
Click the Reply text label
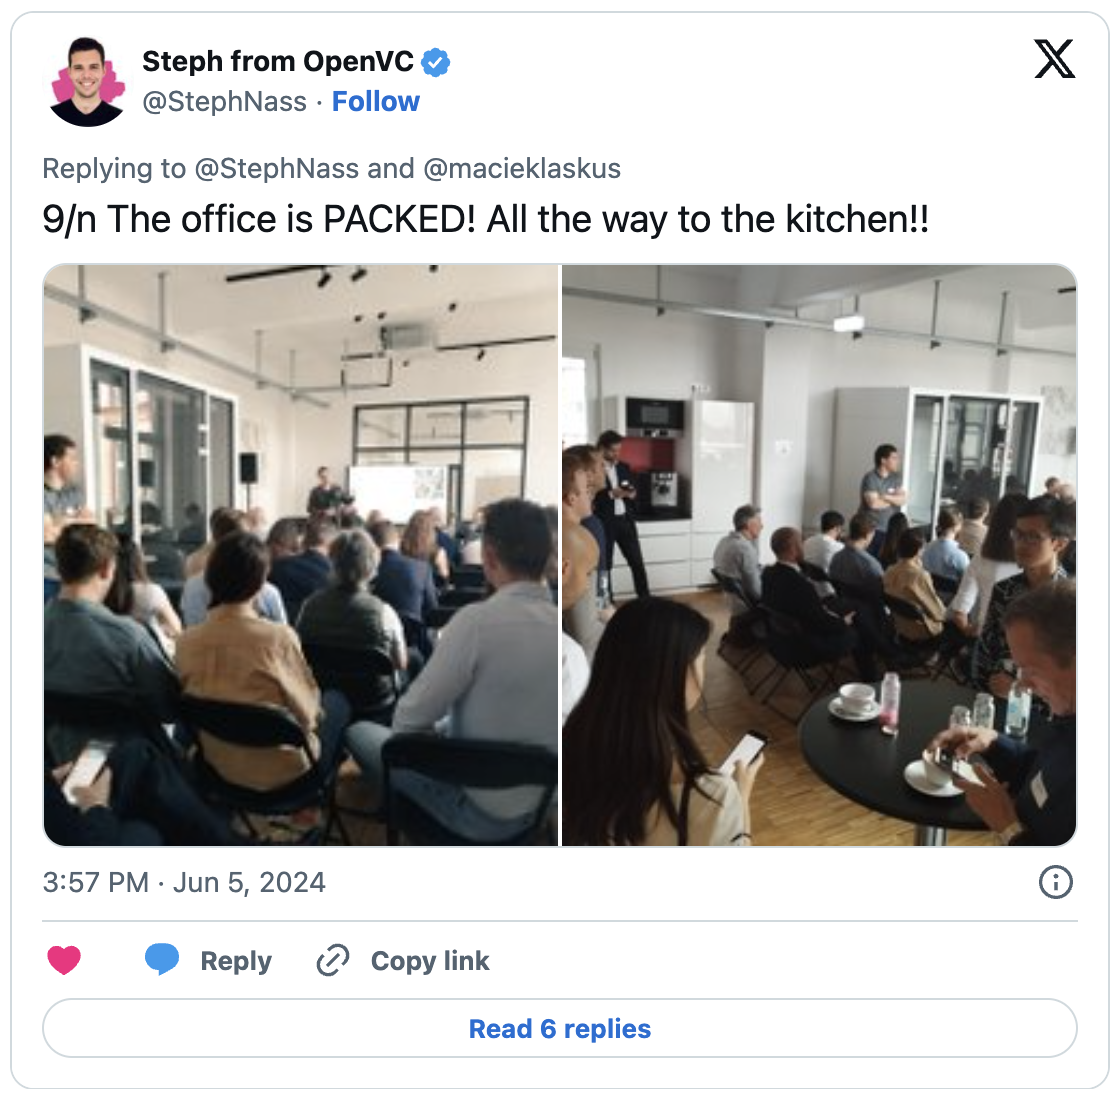click(236, 961)
